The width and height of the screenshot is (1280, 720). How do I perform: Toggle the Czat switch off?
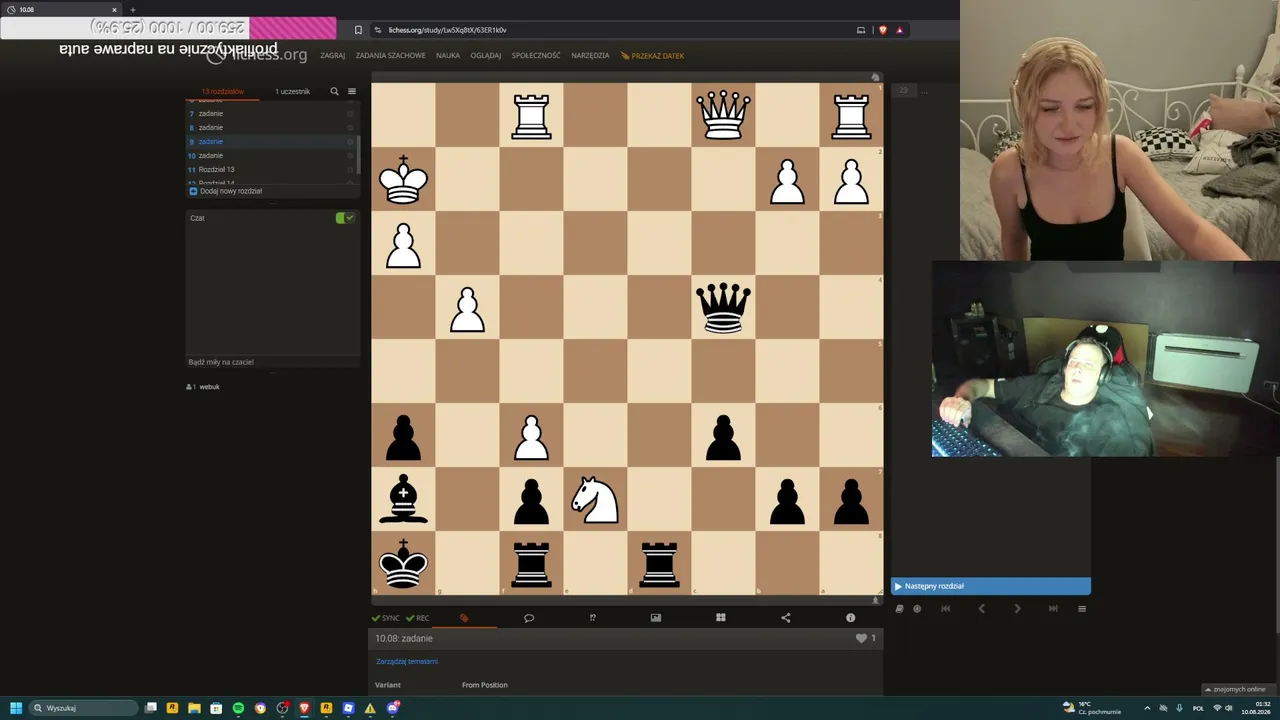[345, 218]
